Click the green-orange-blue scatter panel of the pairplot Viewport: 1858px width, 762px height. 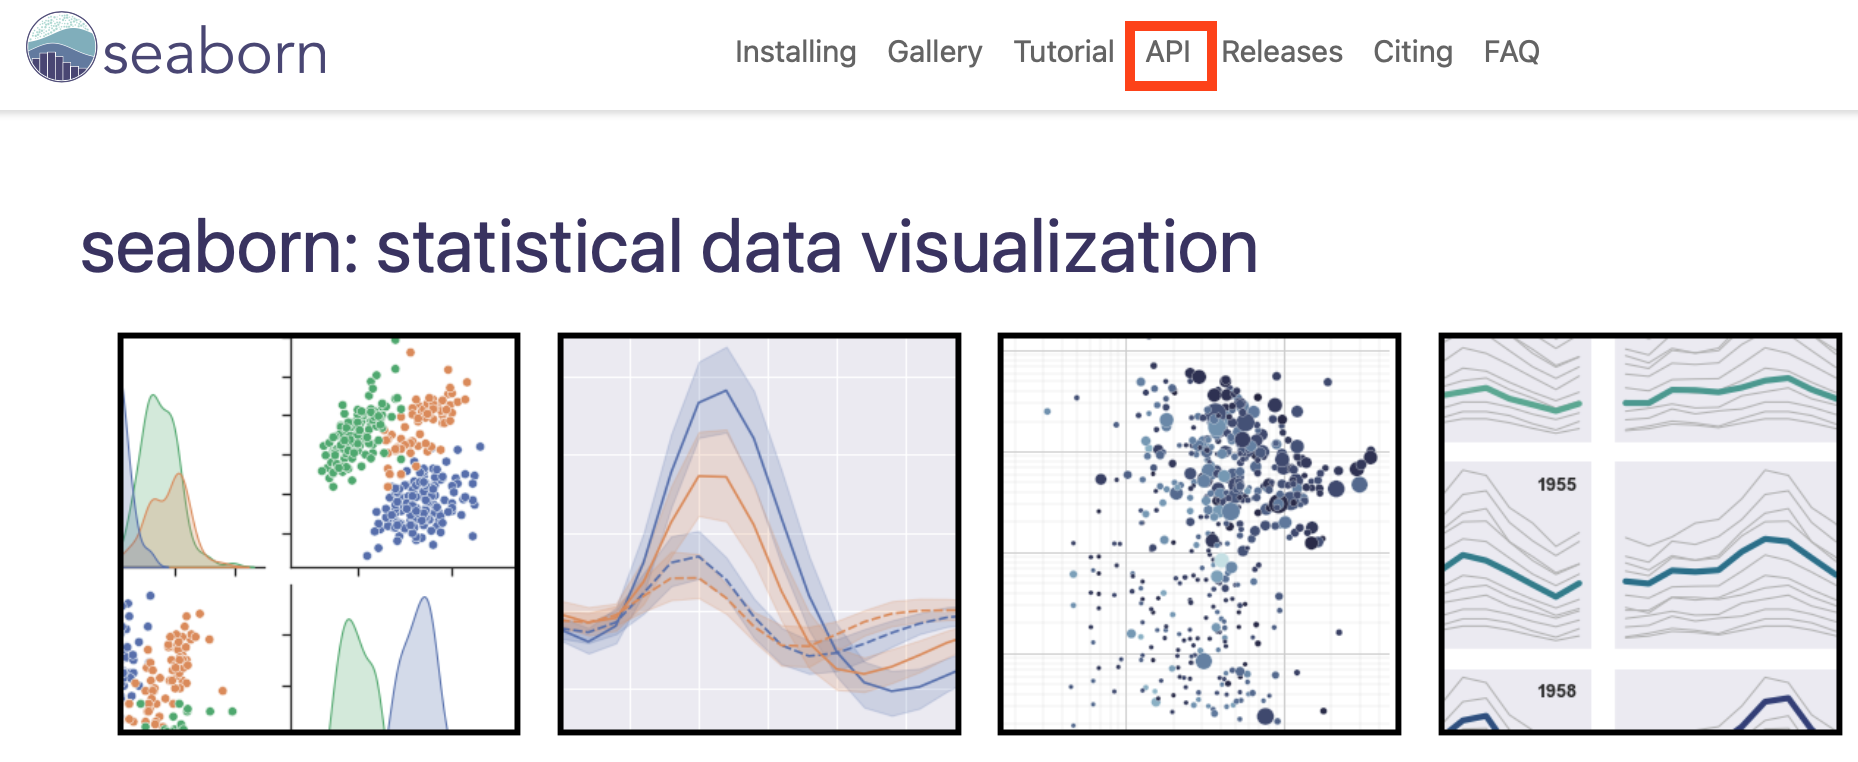coord(402,455)
